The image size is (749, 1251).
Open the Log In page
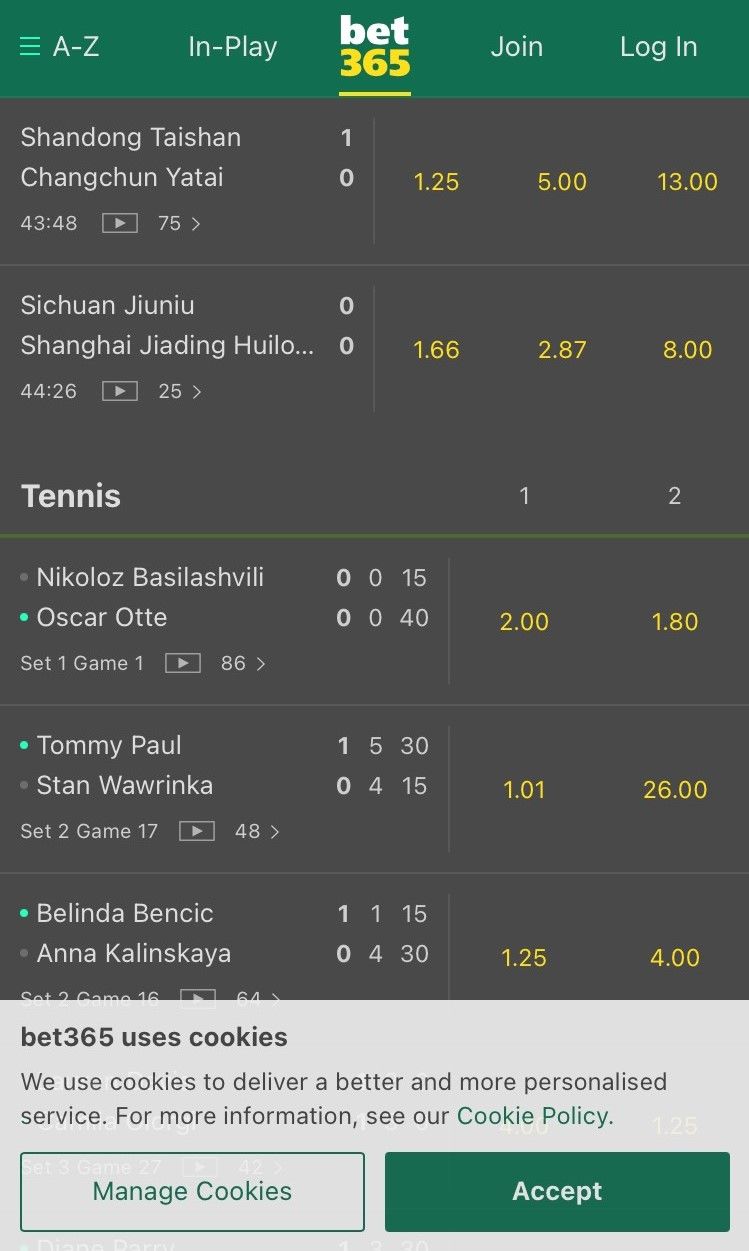(x=659, y=47)
